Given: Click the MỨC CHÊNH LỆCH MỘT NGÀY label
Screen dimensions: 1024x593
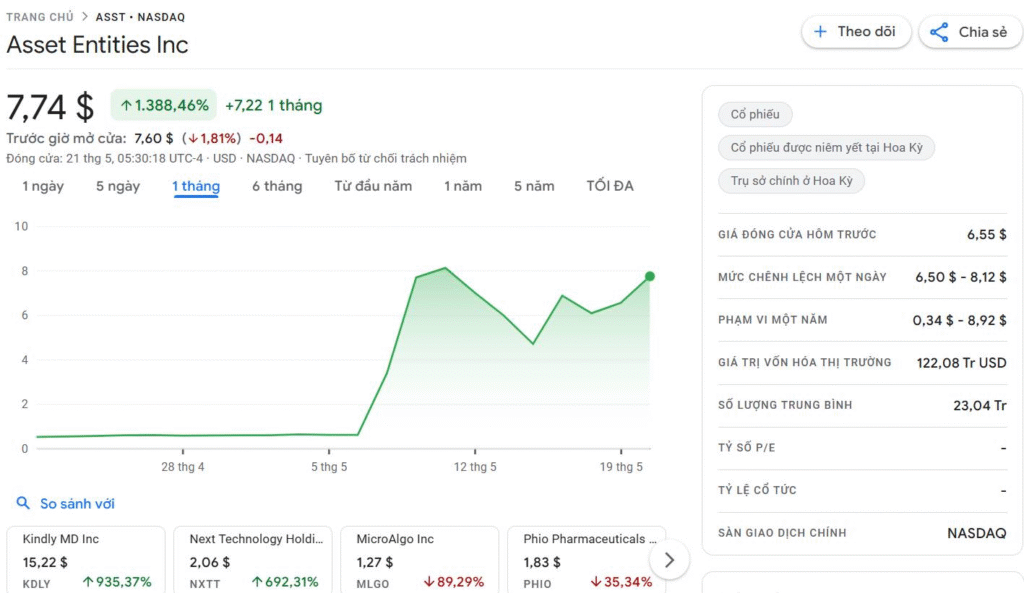Looking at the screenshot, I should click(802, 277).
